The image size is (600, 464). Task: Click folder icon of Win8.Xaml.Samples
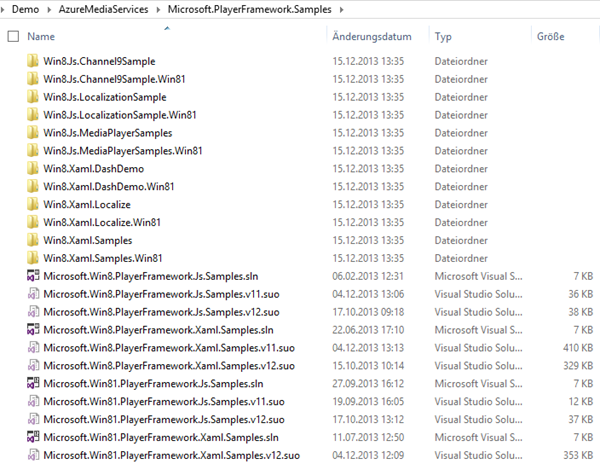[x=33, y=240]
